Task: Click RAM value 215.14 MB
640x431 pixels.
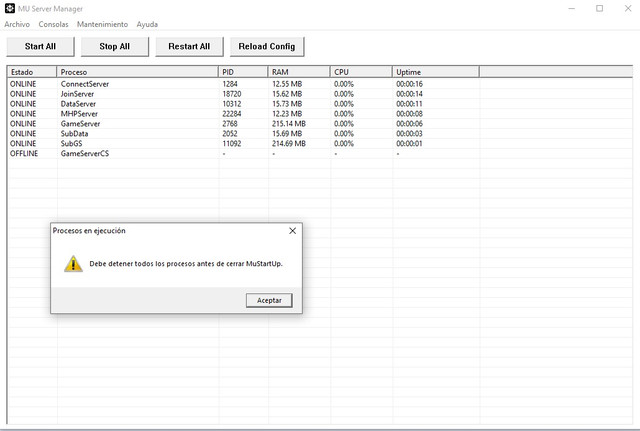Action: point(289,124)
